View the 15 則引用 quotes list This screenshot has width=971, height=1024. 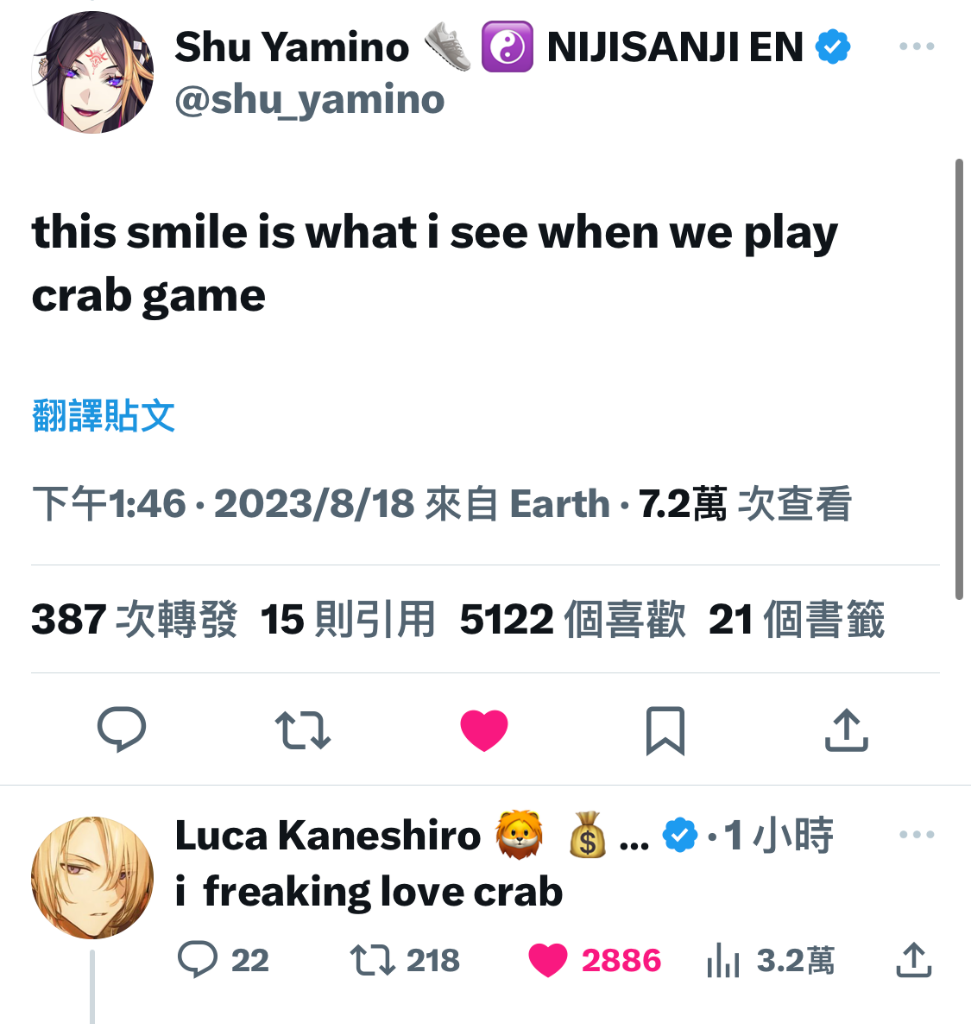347,618
